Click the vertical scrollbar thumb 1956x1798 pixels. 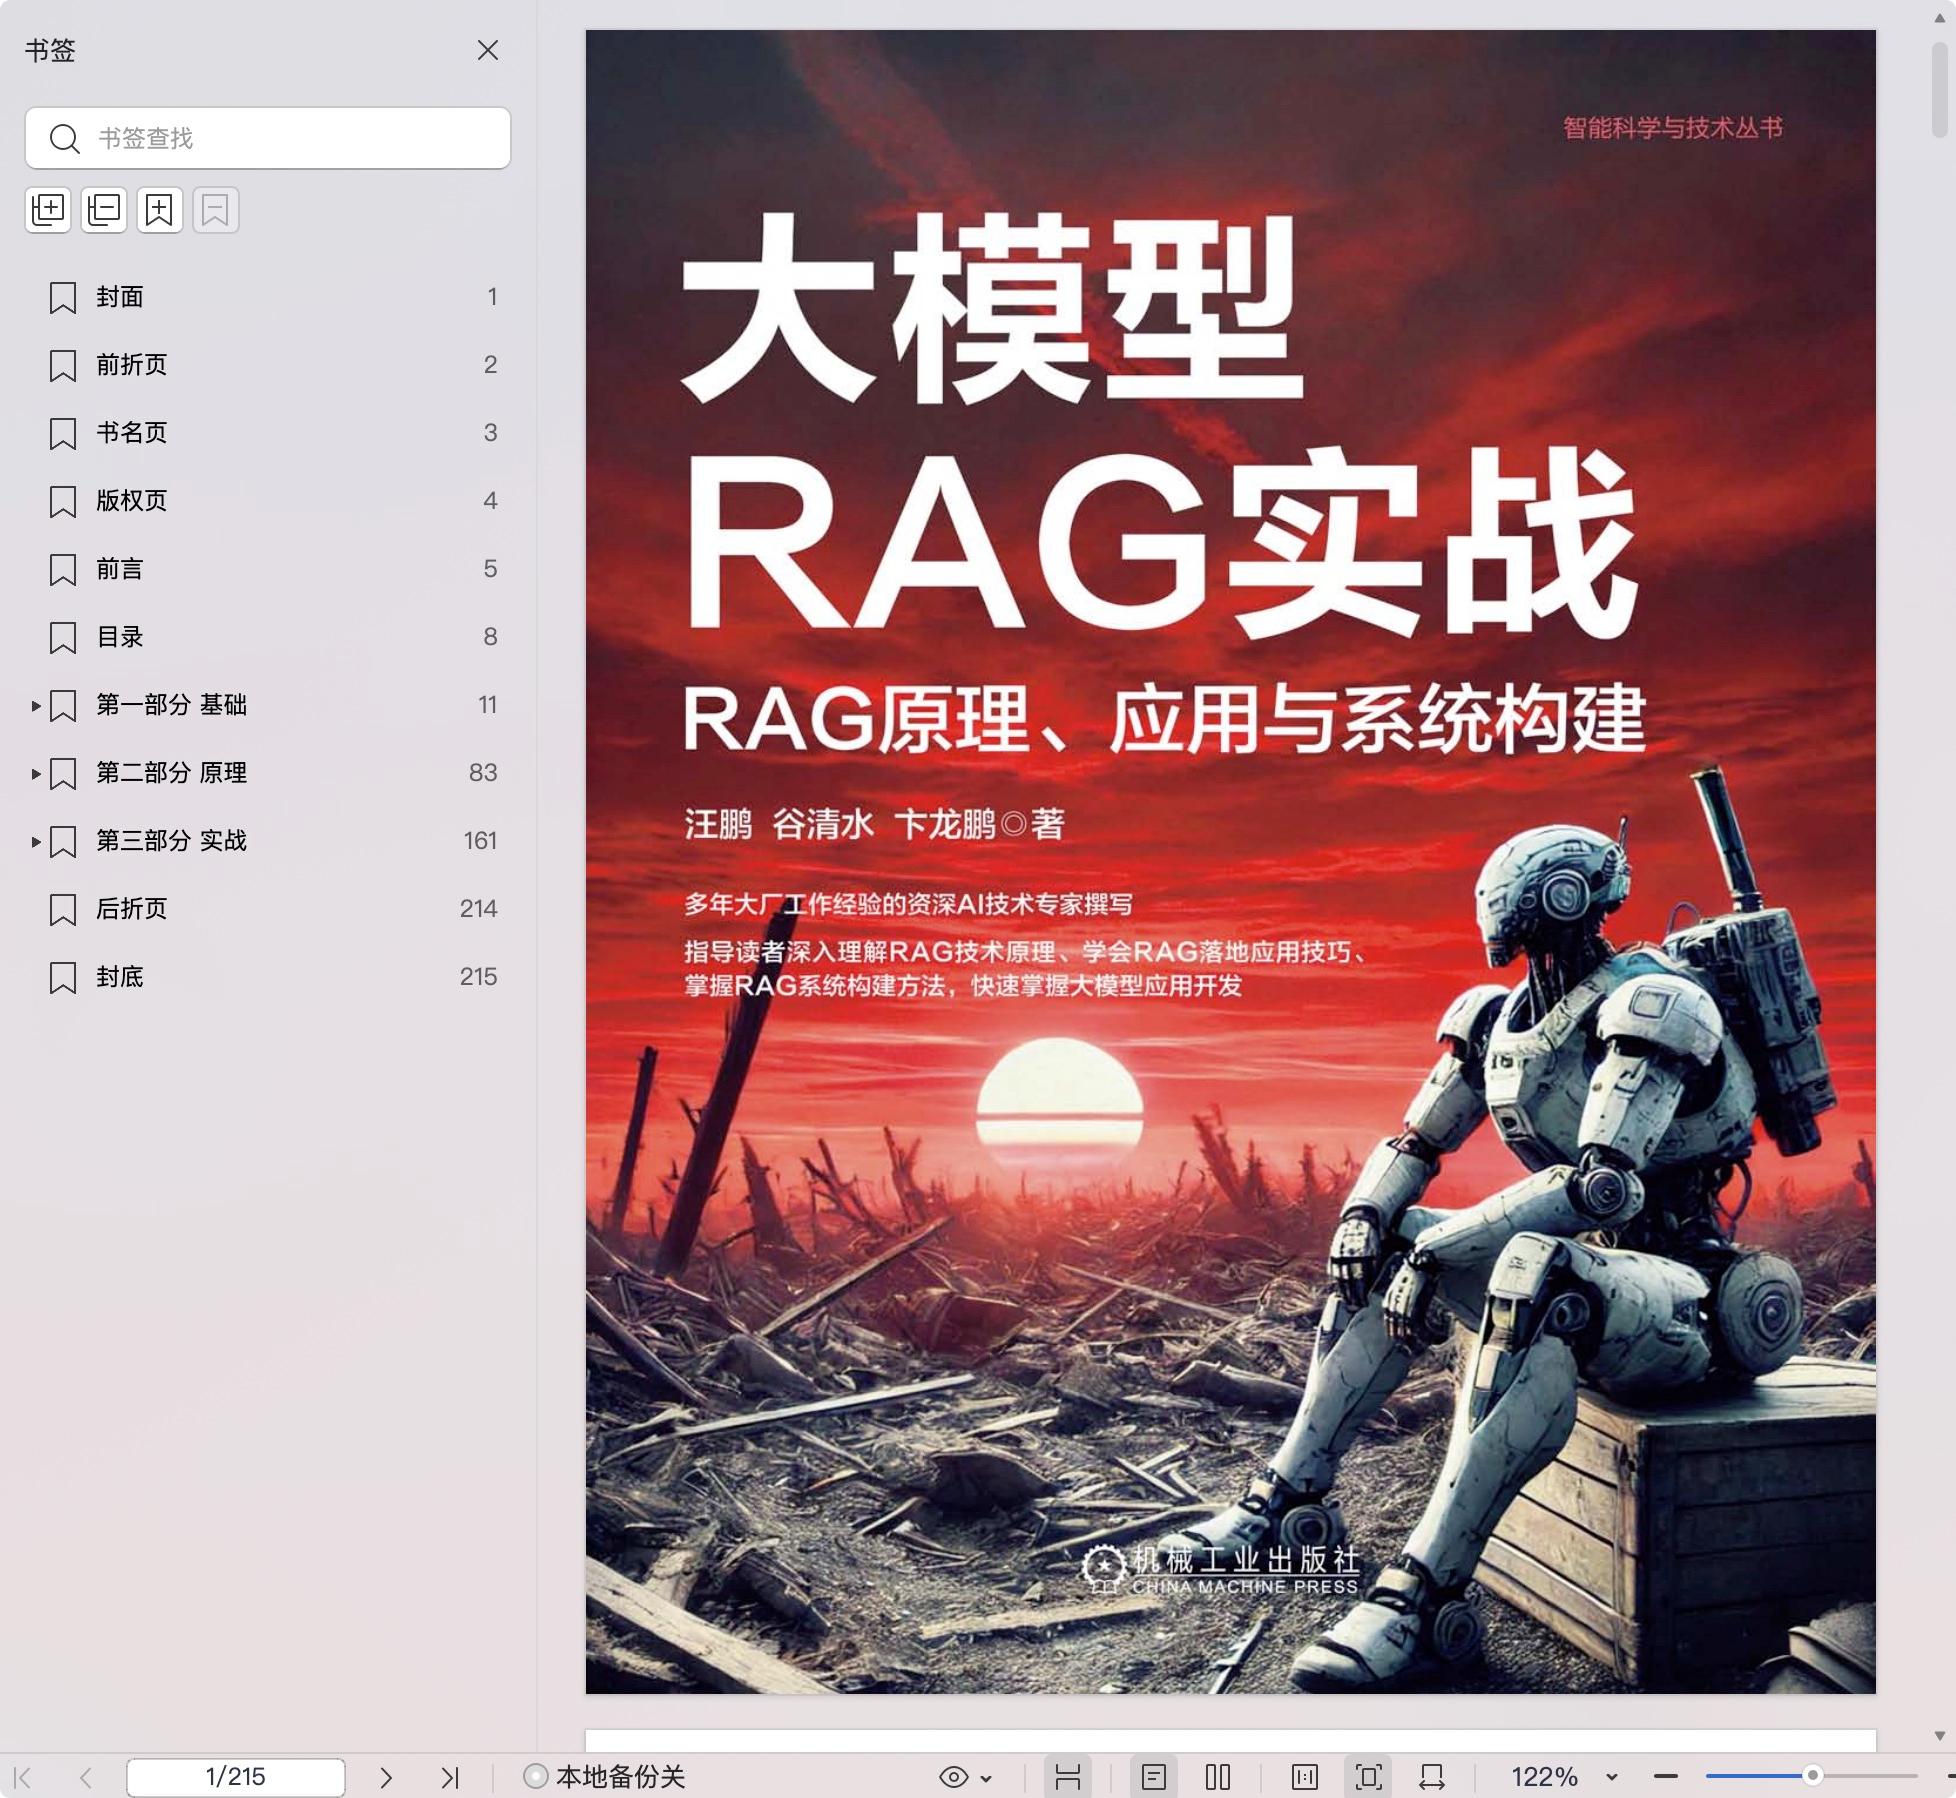click(1940, 90)
